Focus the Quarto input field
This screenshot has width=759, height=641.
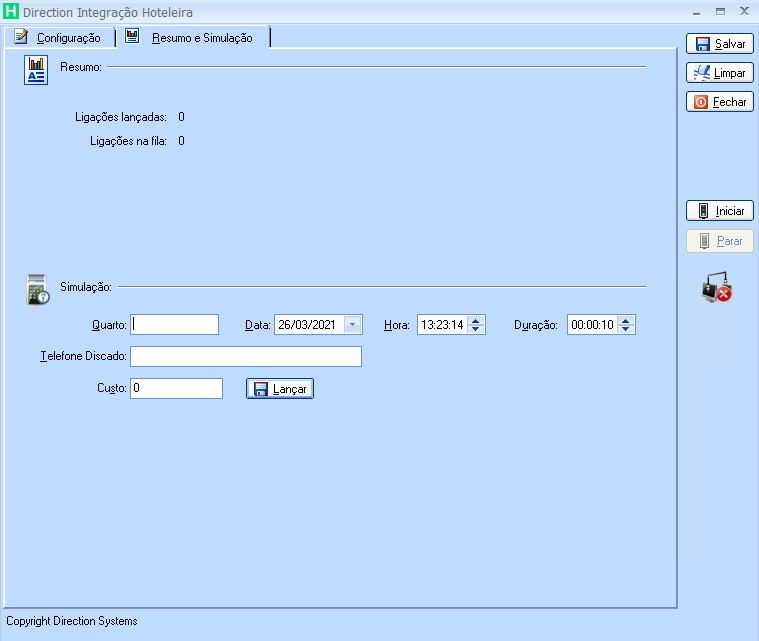pyautogui.click(x=174, y=324)
